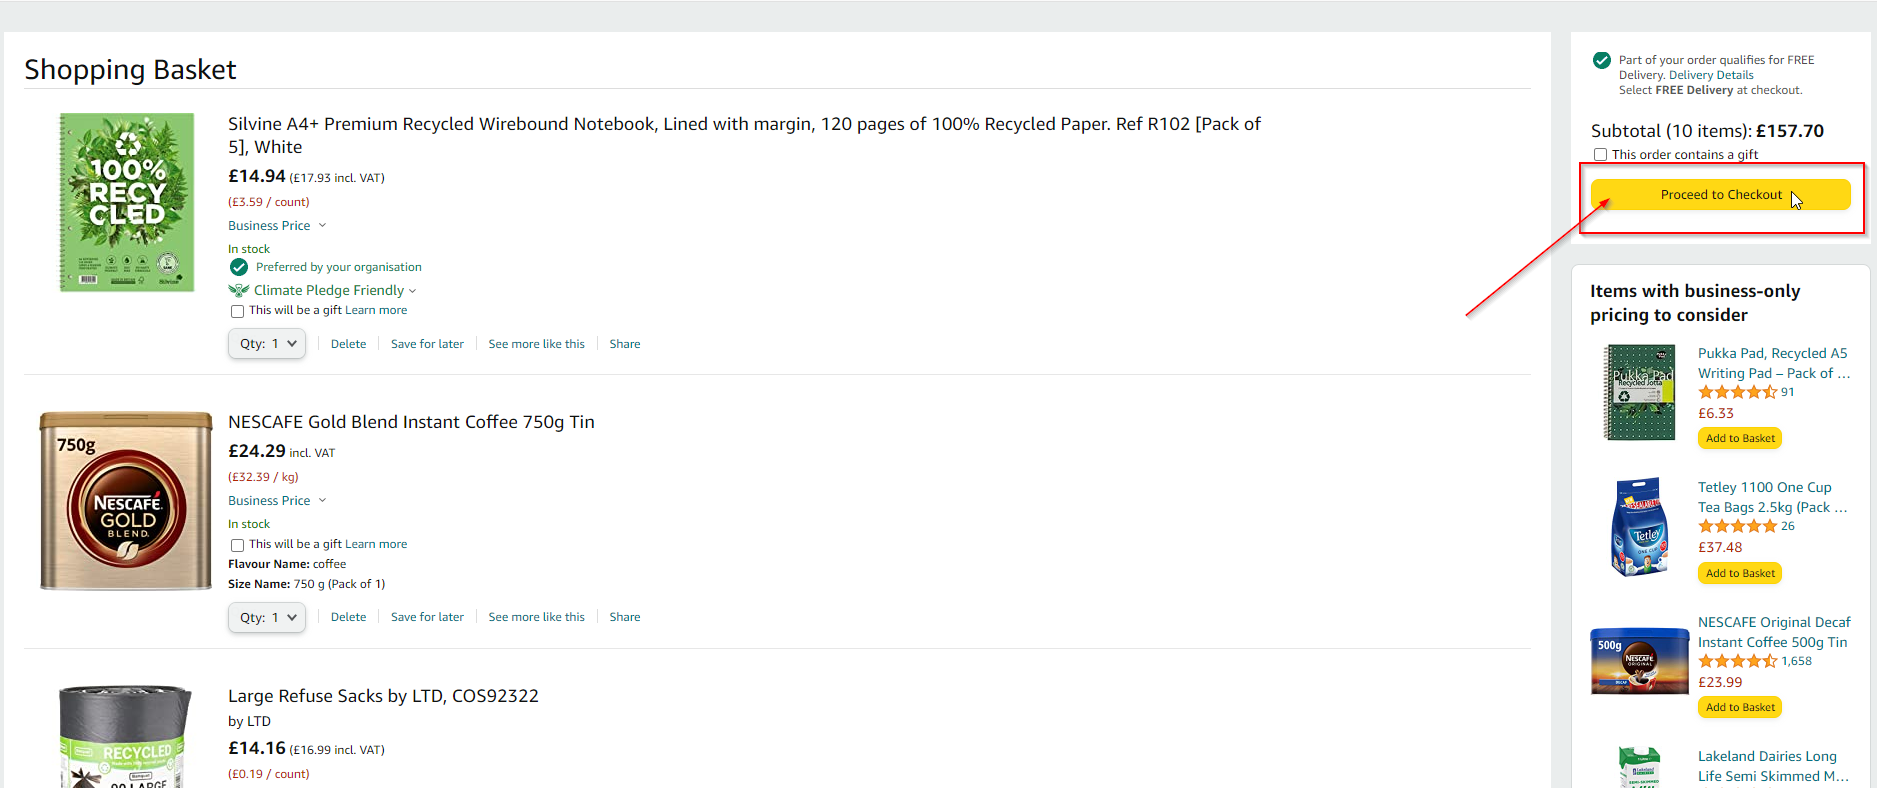This screenshot has height=788, width=1877.
Task: Save Silvine notebook for later
Action: click(x=427, y=344)
